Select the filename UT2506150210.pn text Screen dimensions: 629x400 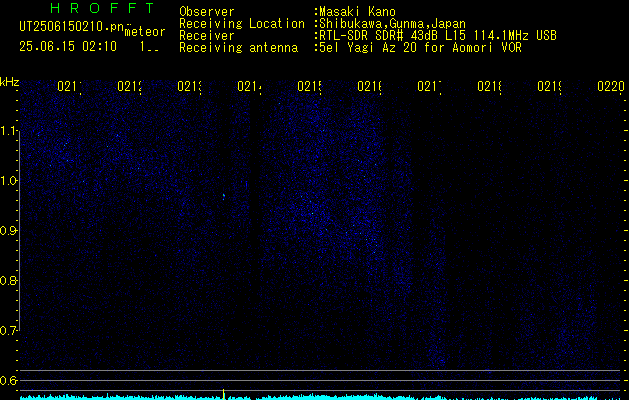[x=71, y=27]
